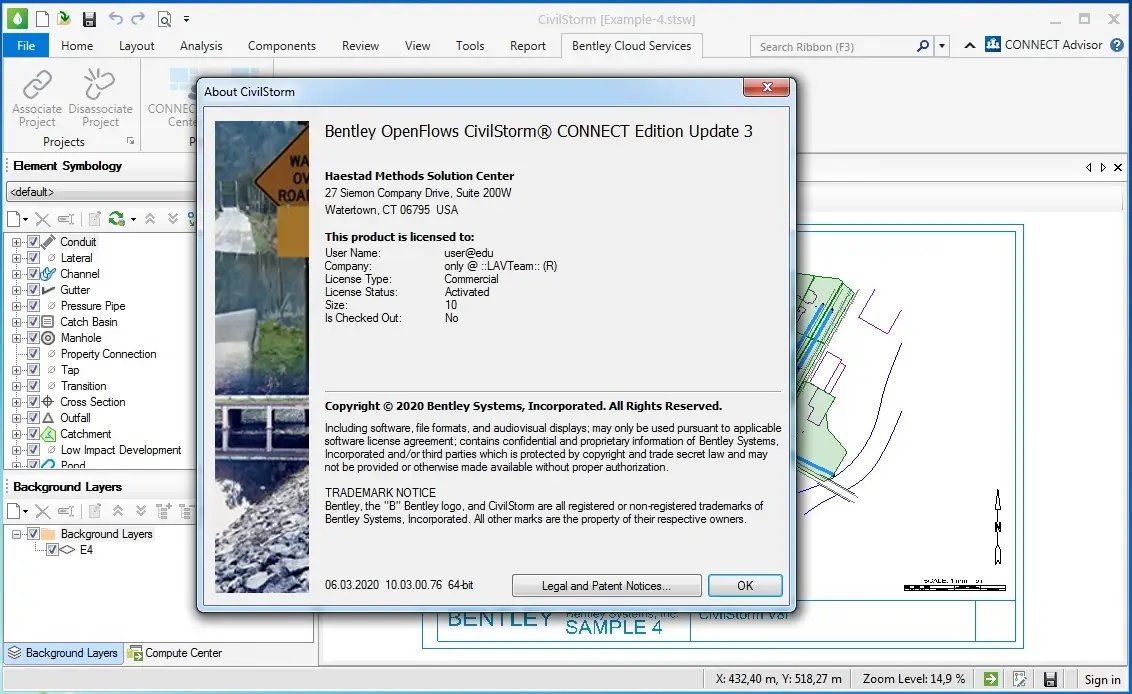
Task: Click the delete X icon in Element Symbology toolbar
Action: coord(43,219)
